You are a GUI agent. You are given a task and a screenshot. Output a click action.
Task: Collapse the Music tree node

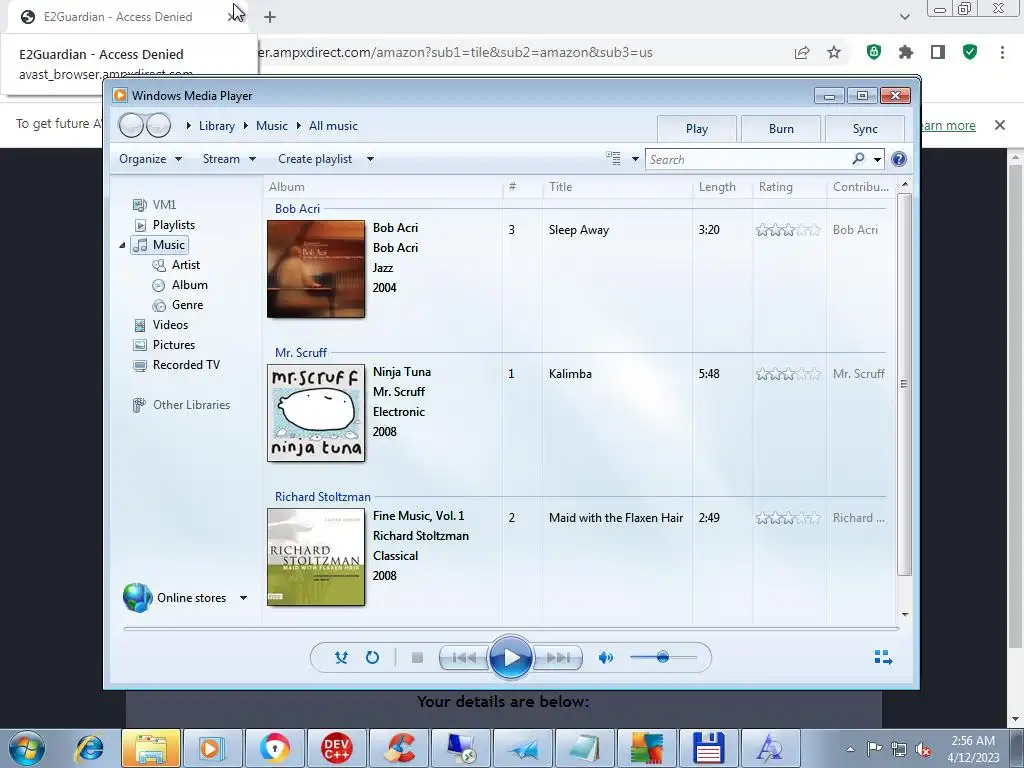click(122, 245)
